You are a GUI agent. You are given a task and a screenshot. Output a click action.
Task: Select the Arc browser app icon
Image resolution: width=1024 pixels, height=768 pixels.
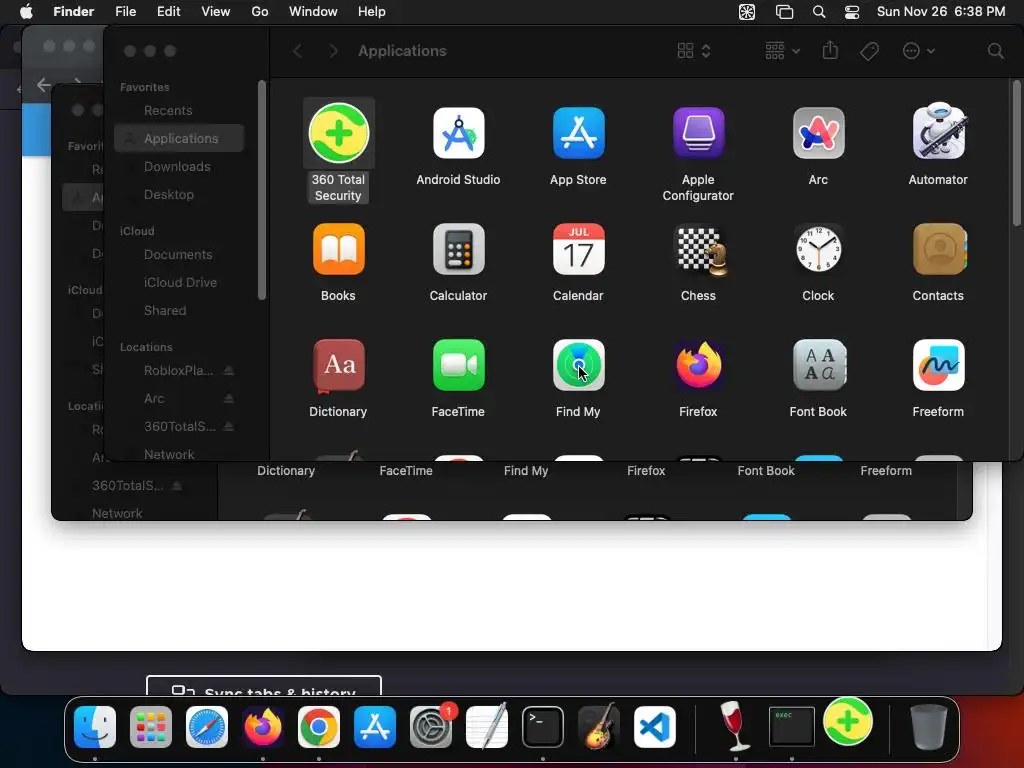818,133
